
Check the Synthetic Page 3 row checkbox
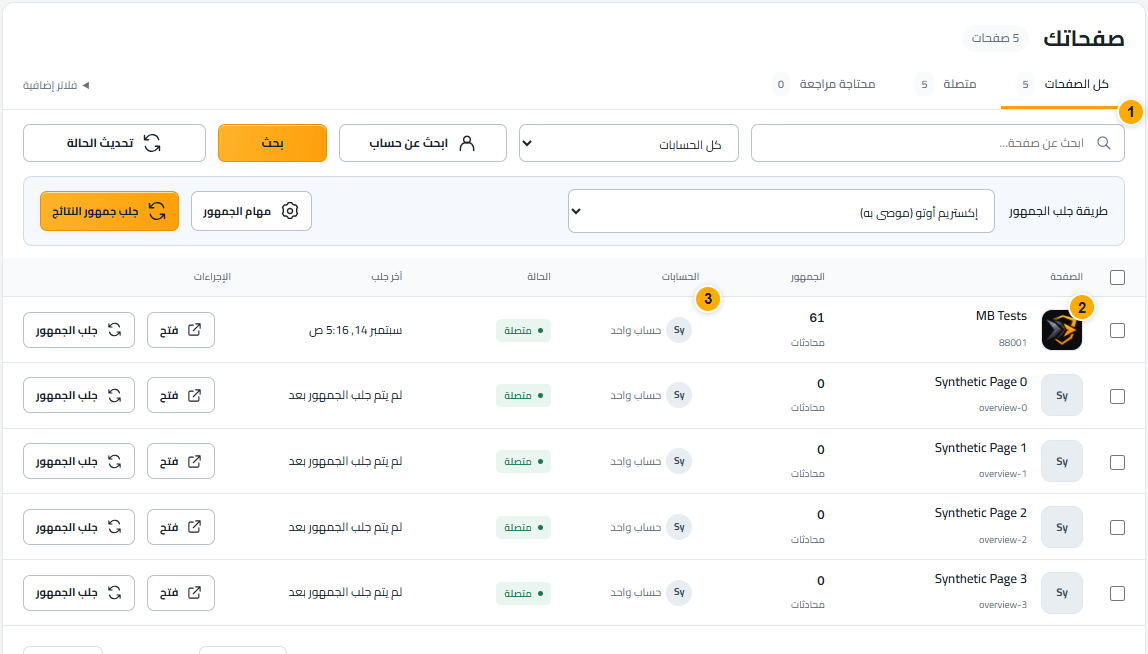[x=1117, y=593]
